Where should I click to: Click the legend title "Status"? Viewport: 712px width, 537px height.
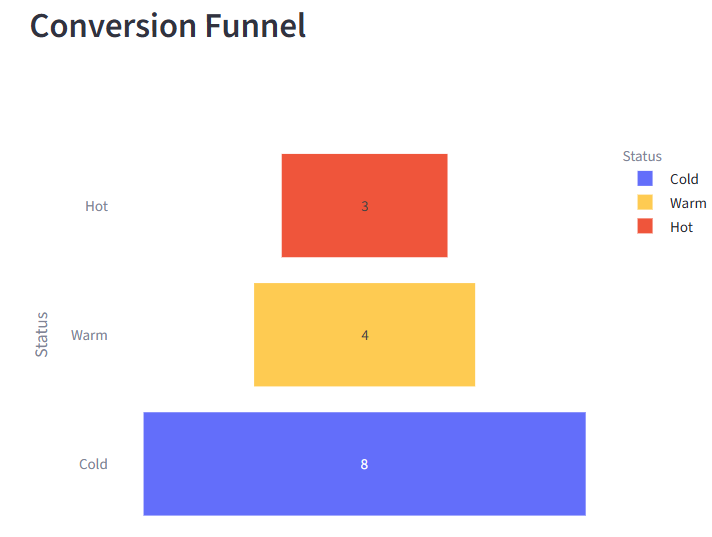(642, 156)
